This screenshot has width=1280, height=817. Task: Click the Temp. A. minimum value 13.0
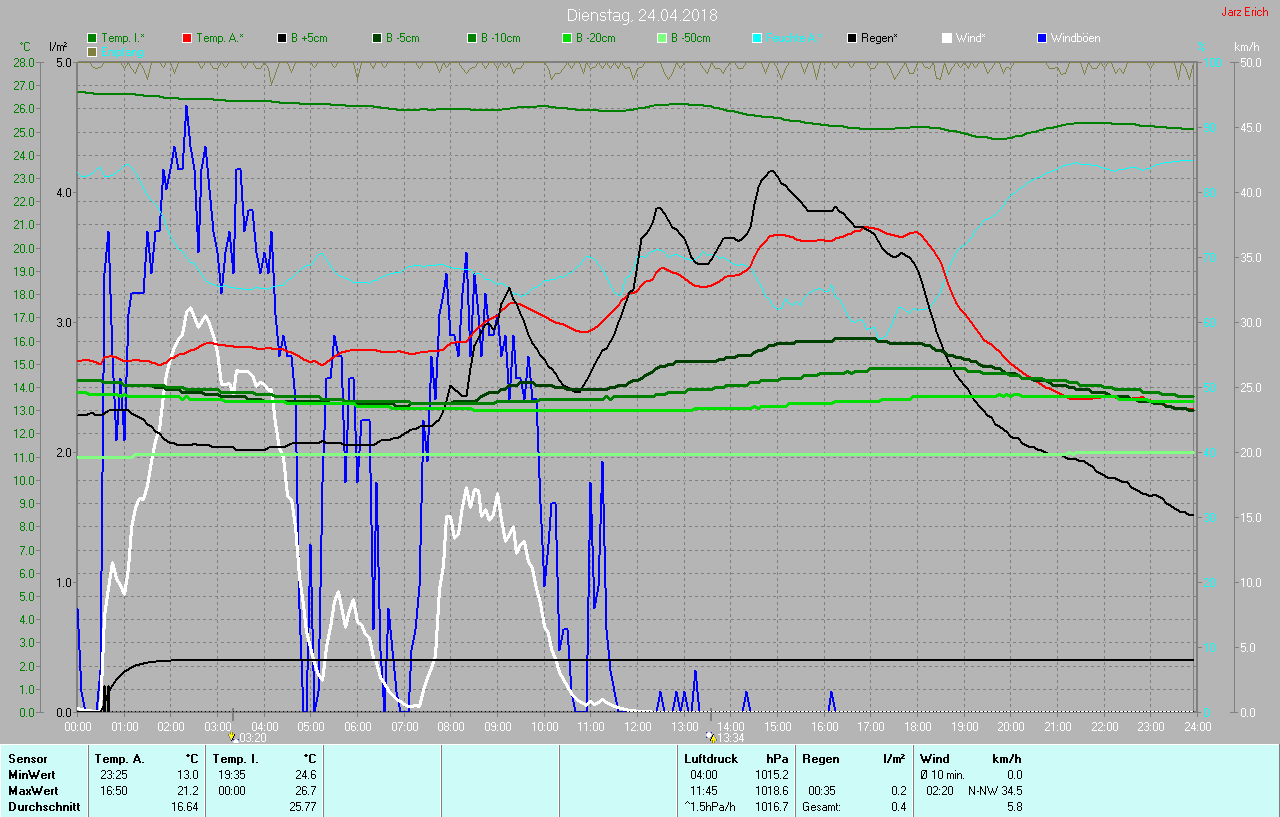(188, 775)
